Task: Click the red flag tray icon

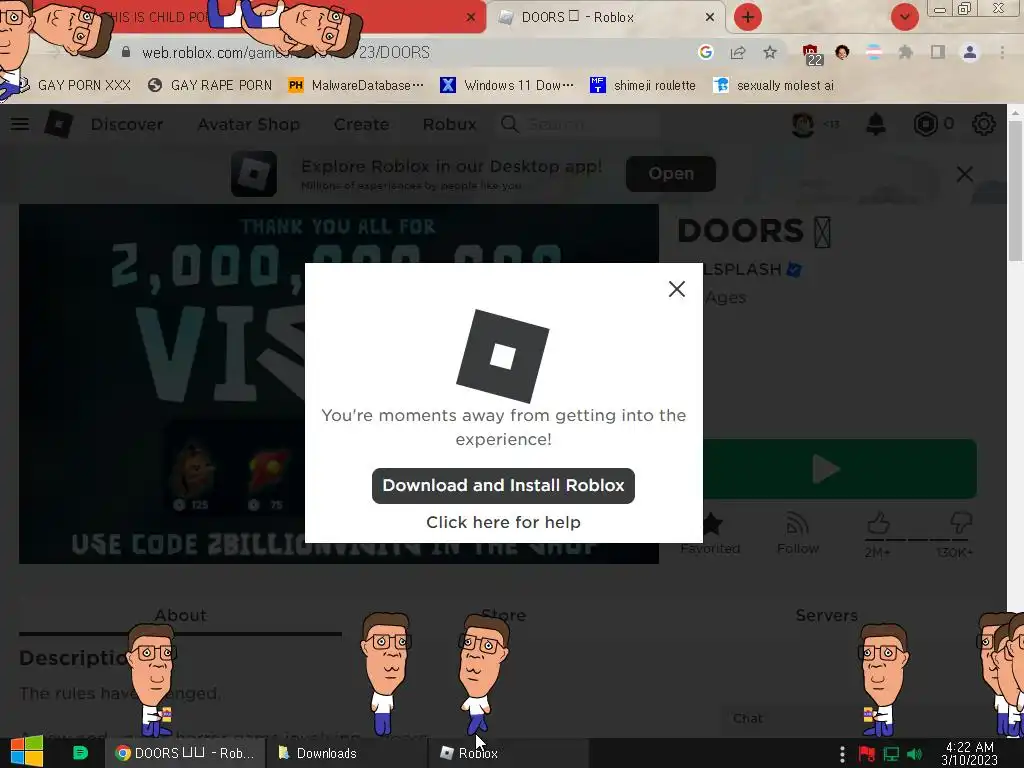Action: tap(867, 754)
